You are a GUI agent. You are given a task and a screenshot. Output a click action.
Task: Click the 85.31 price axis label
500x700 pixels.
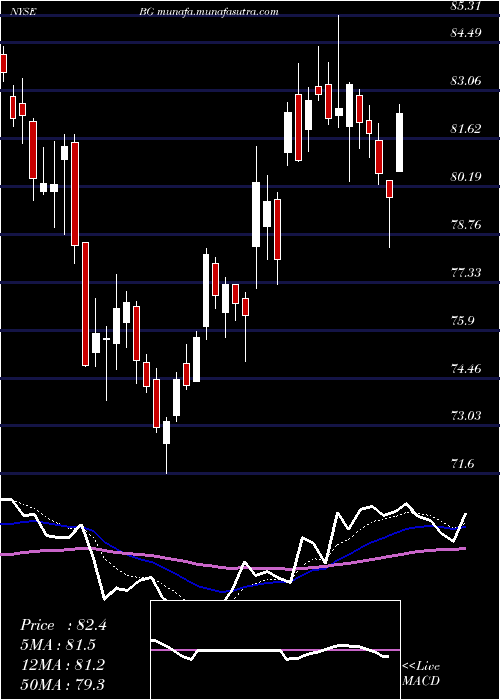point(467,6)
